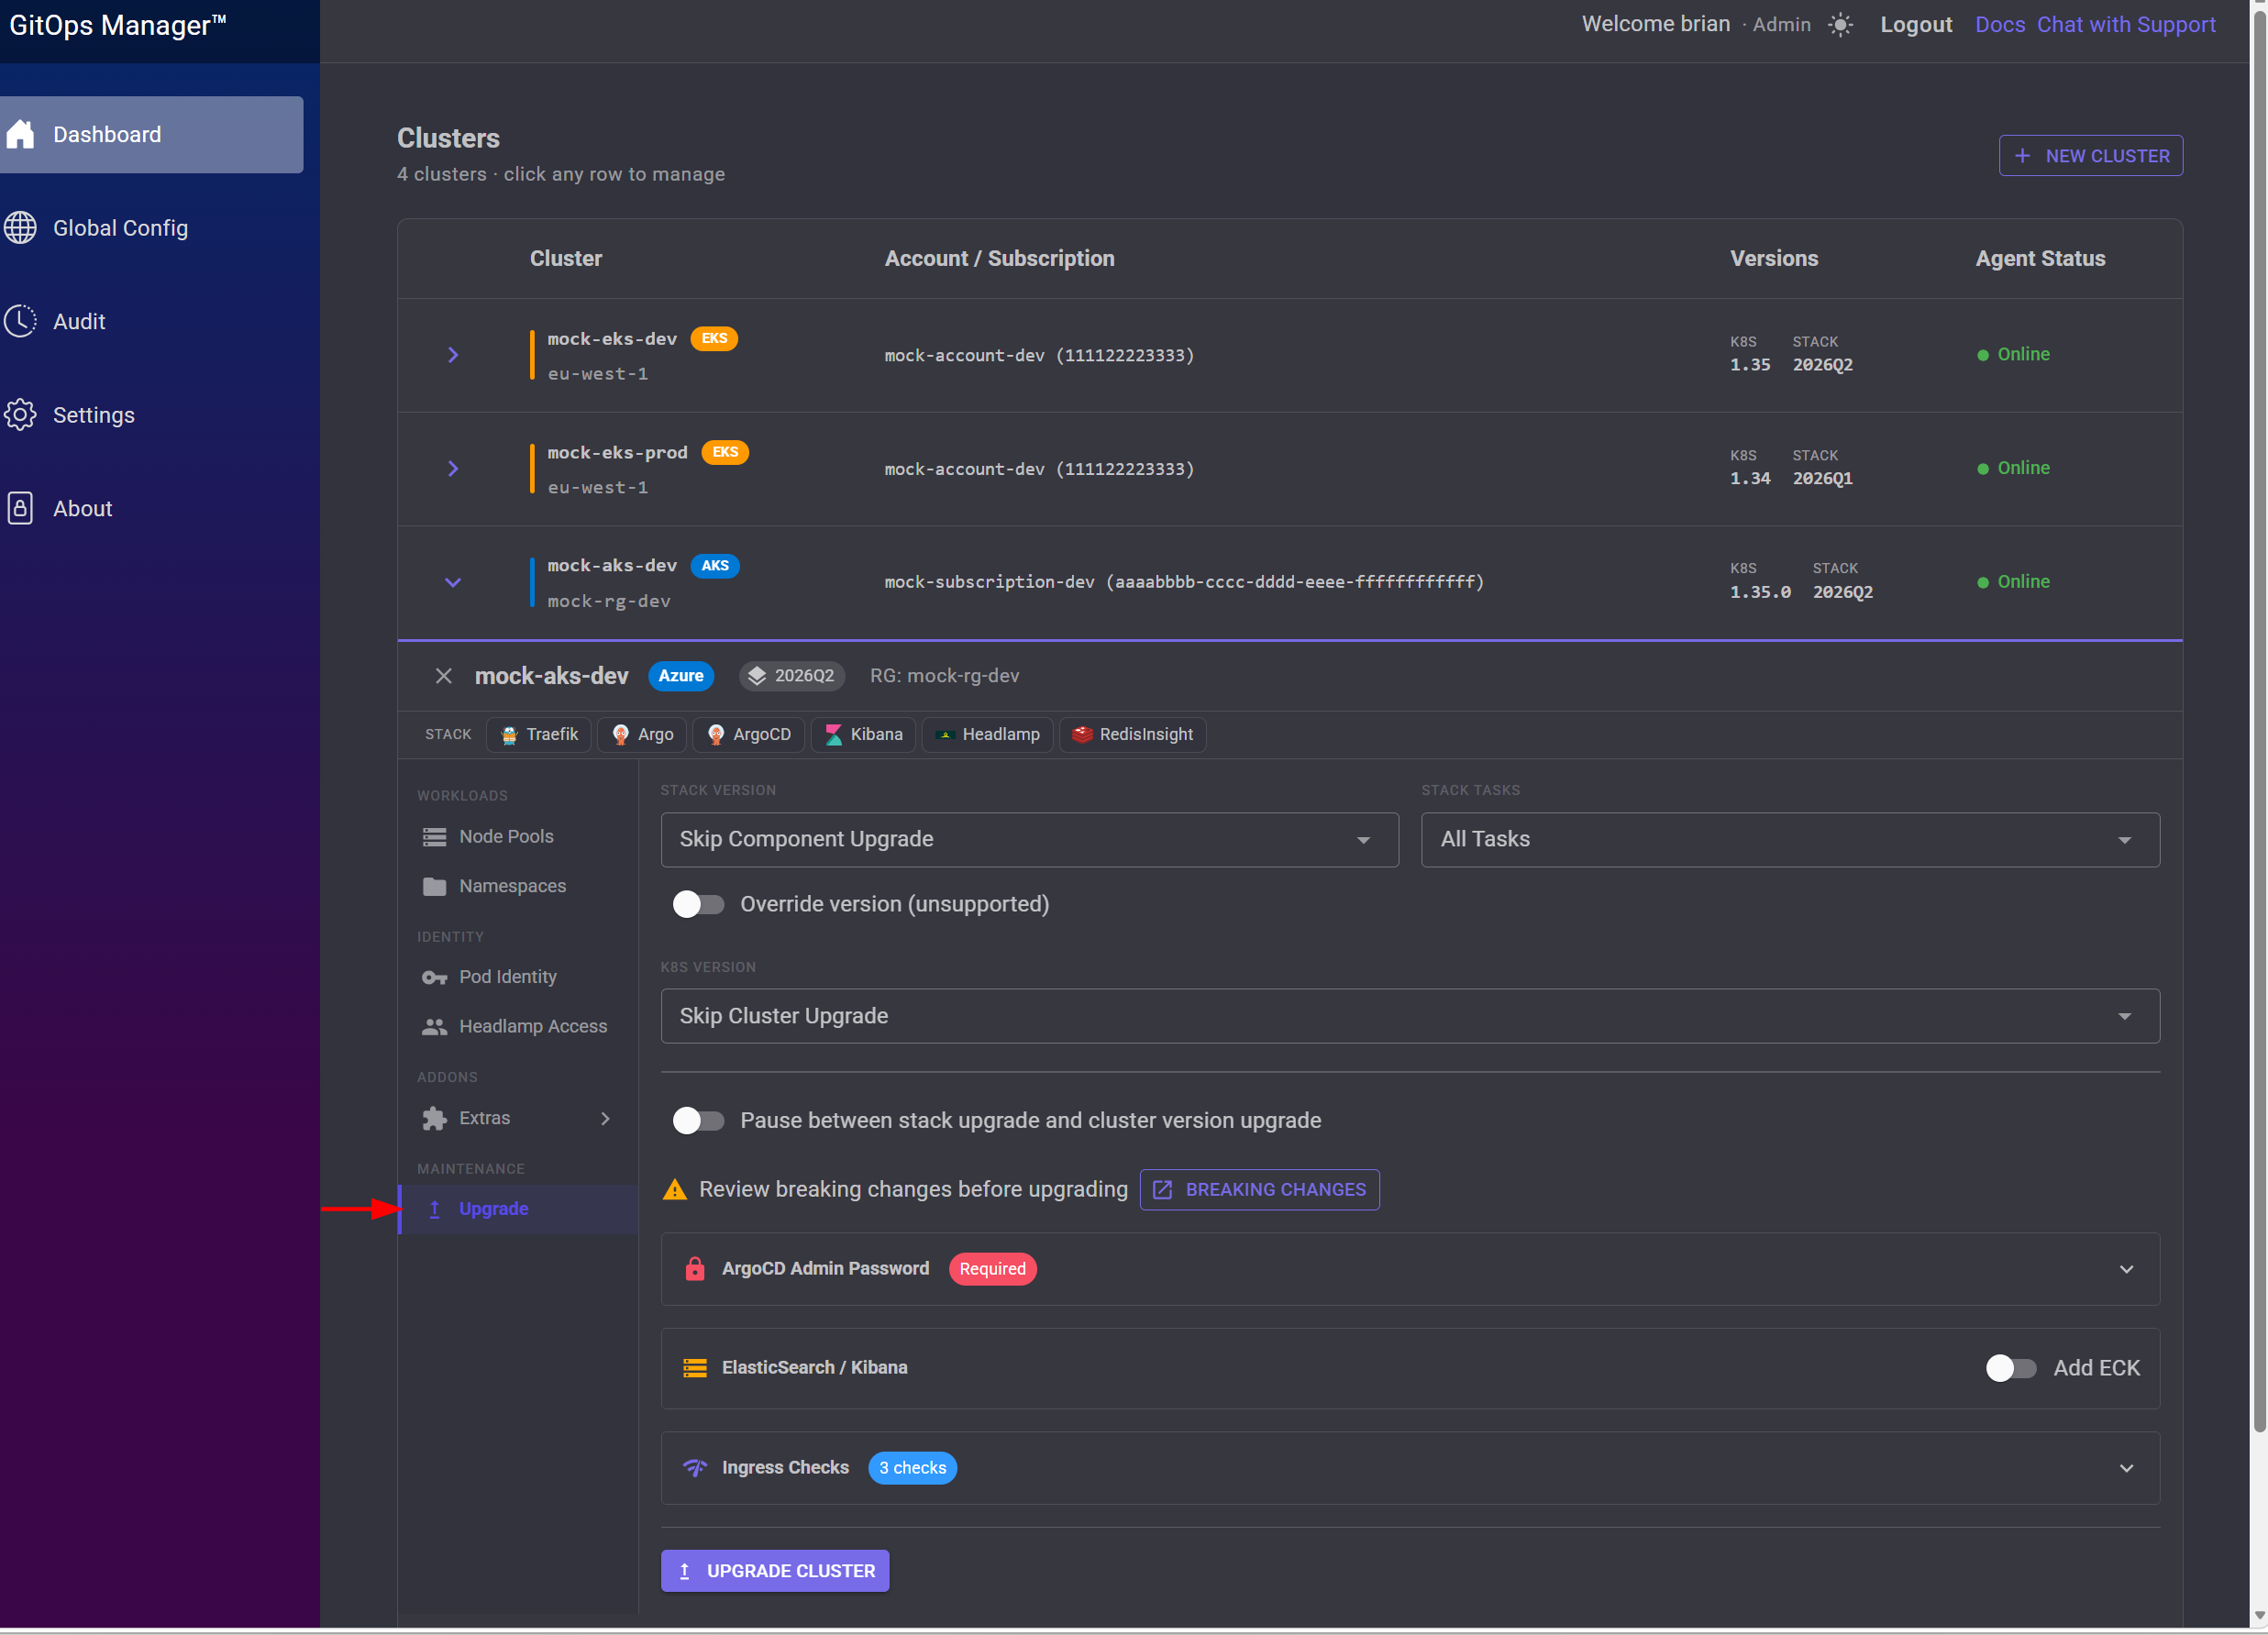2268x1635 pixels.
Task: Enable the Add ECK switch
Action: 2010,1369
